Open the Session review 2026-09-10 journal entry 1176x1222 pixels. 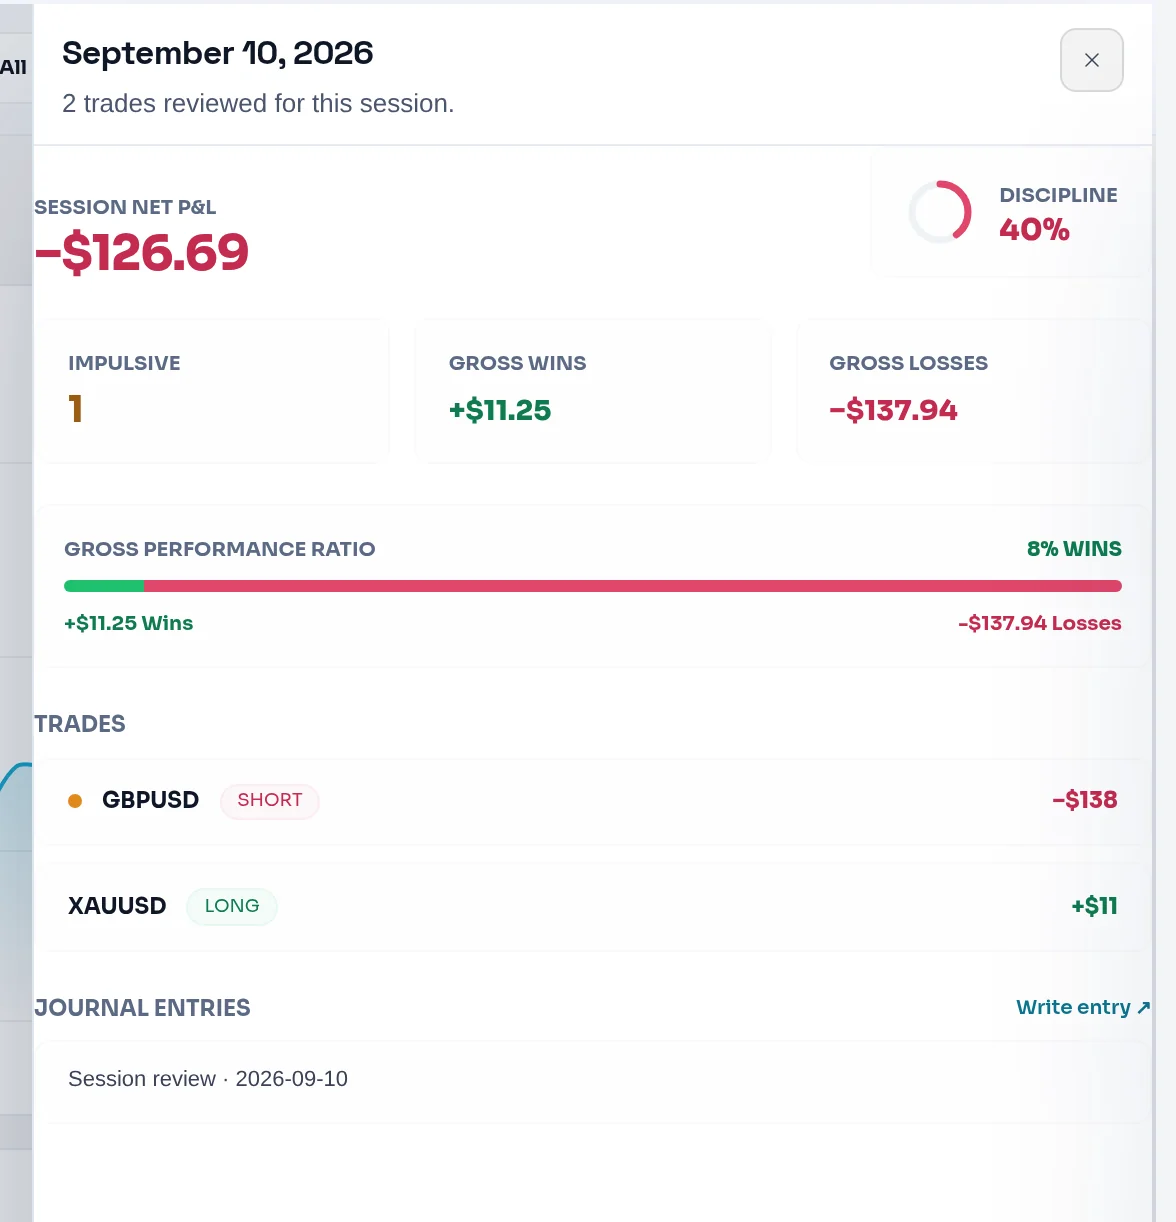tap(592, 1080)
